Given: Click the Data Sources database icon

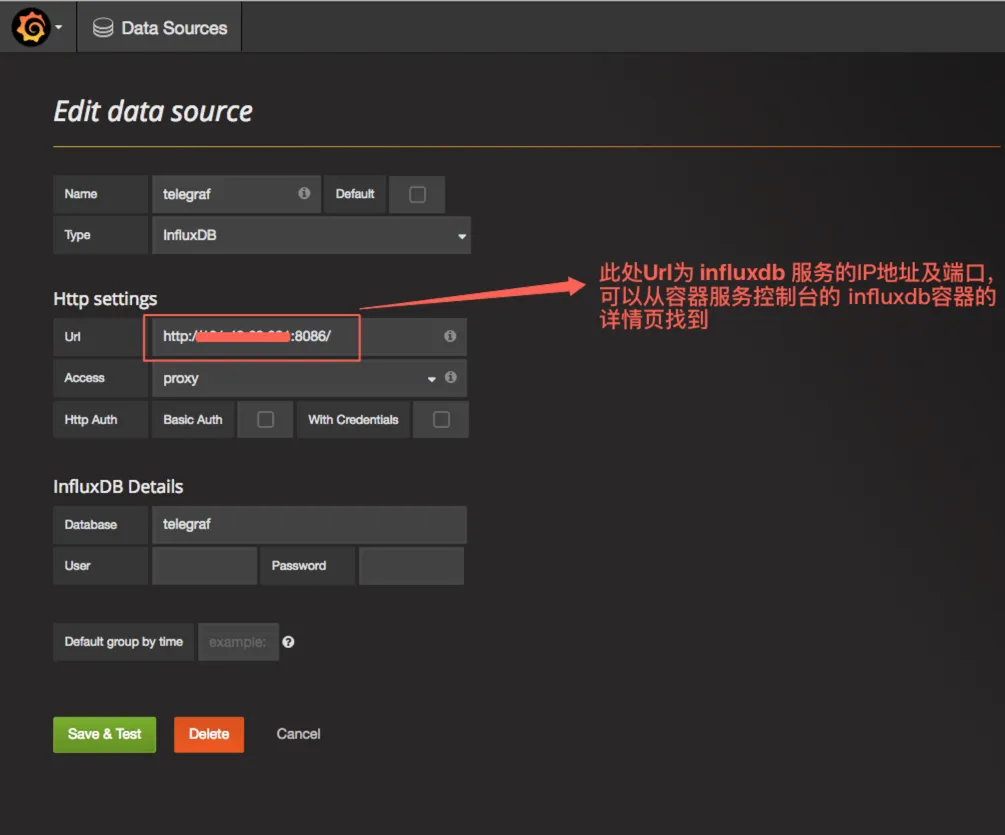Looking at the screenshot, I should (x=103, y=28).
